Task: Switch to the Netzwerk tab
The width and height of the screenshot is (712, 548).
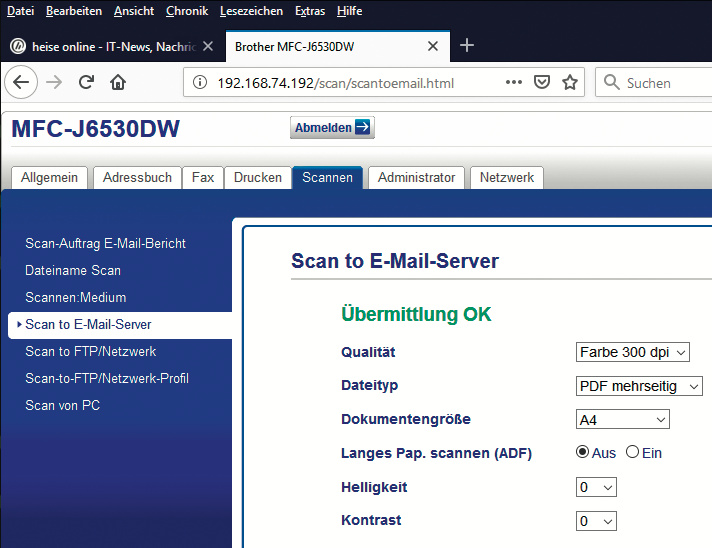Action: pos(507,178)
